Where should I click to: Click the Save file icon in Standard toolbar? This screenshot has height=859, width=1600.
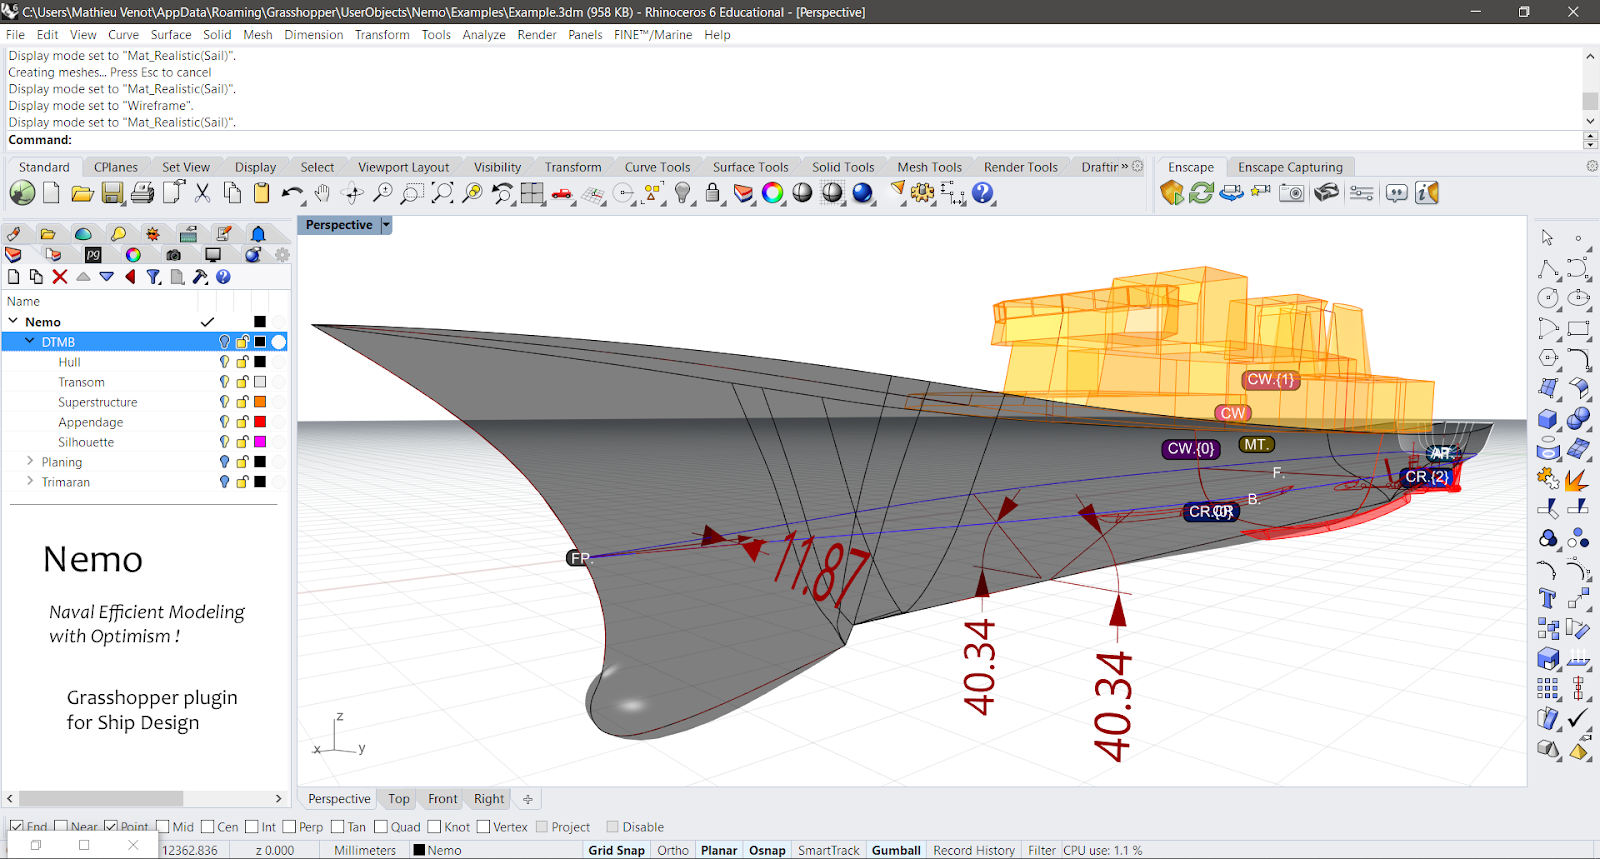coord(112,193)
